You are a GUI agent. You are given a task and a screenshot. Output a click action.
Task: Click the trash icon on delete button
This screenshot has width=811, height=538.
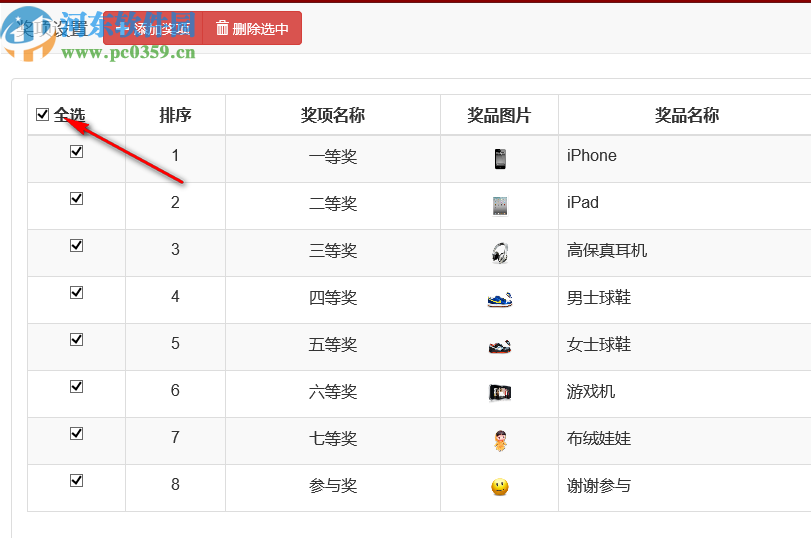[x=222, y=28]
